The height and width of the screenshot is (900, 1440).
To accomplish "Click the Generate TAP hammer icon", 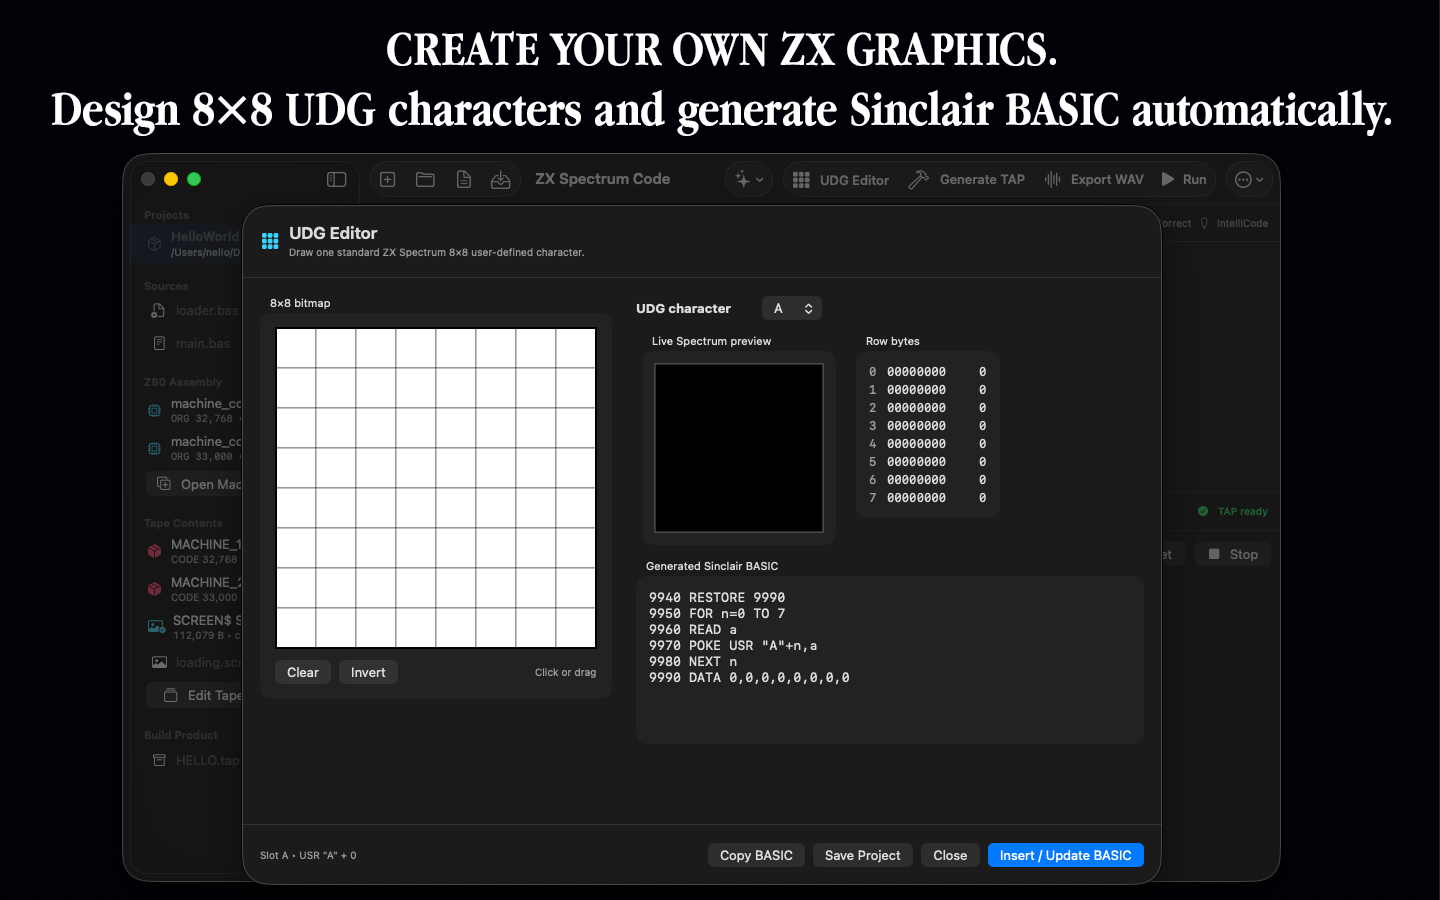I will coord(918,179).
